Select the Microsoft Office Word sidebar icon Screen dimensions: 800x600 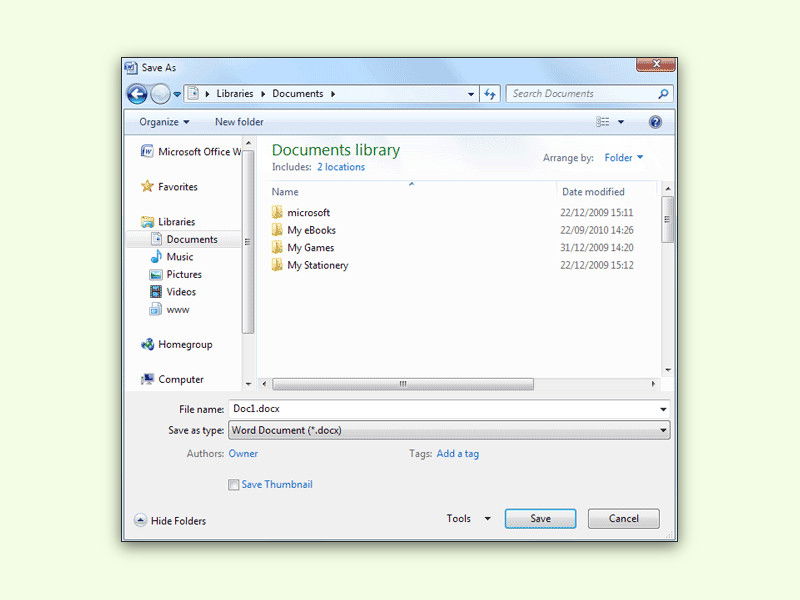click(147, 152)
